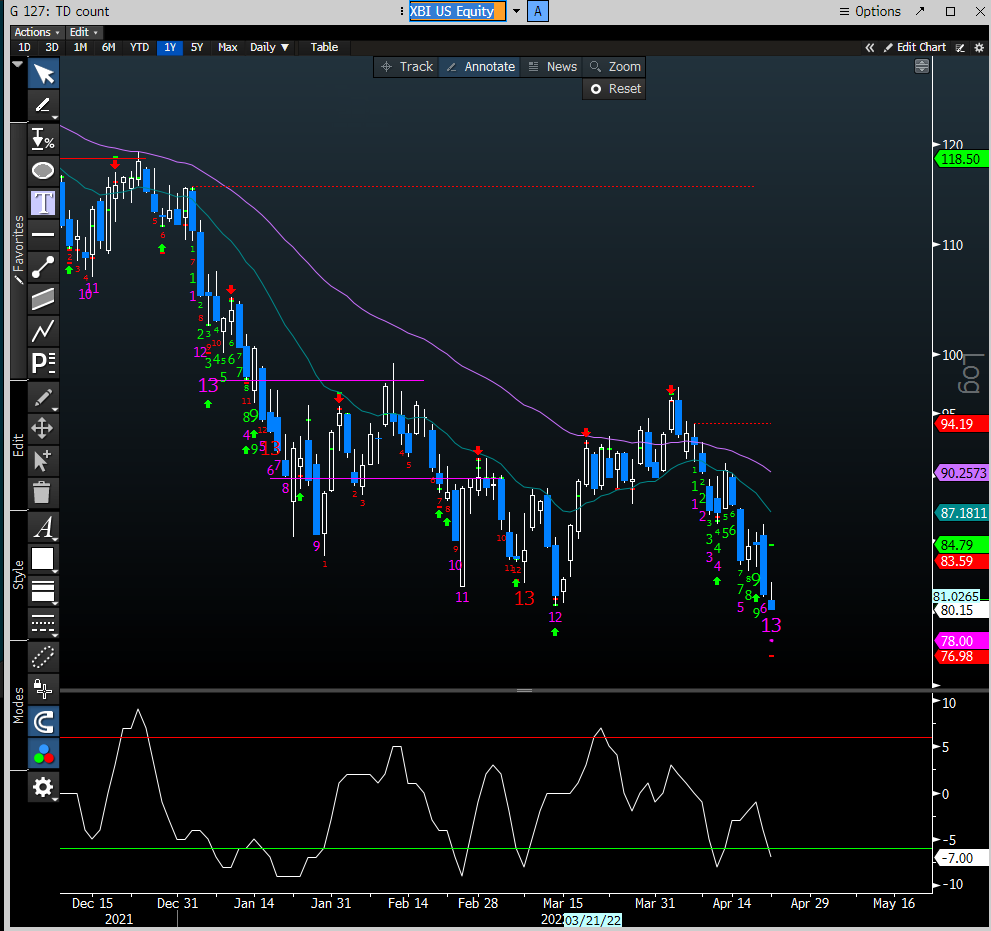
Task: Click the RGB color circles mode icon
Action: (x=44, y=753)
